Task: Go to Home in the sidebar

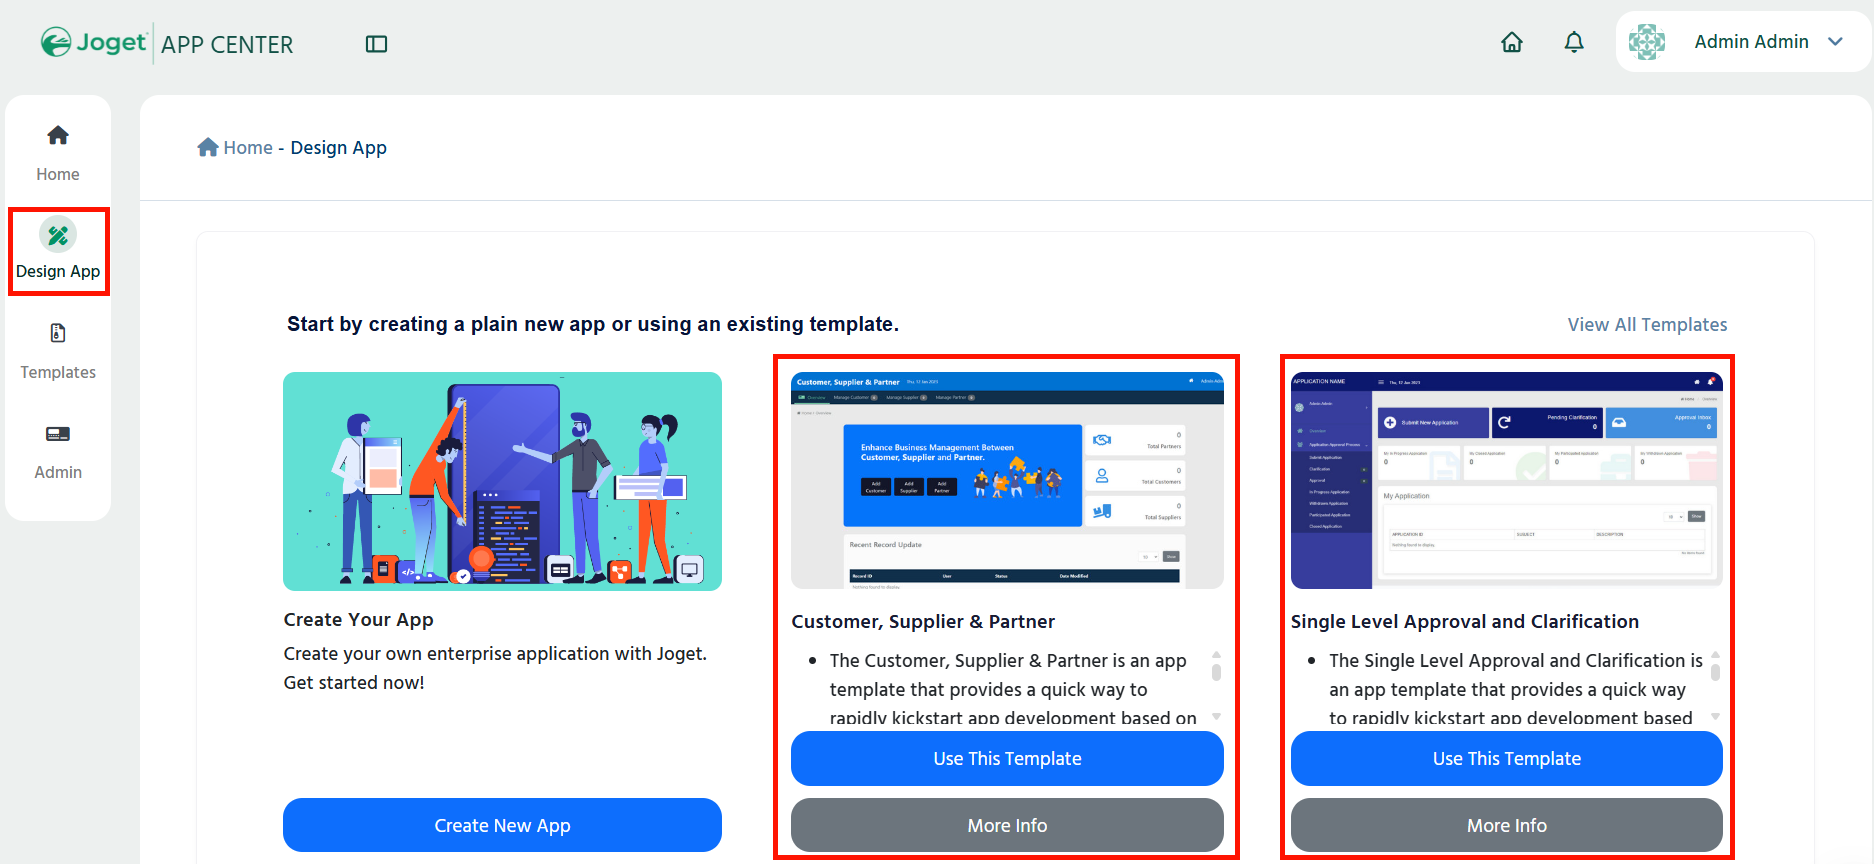Action: coord(58,152)
